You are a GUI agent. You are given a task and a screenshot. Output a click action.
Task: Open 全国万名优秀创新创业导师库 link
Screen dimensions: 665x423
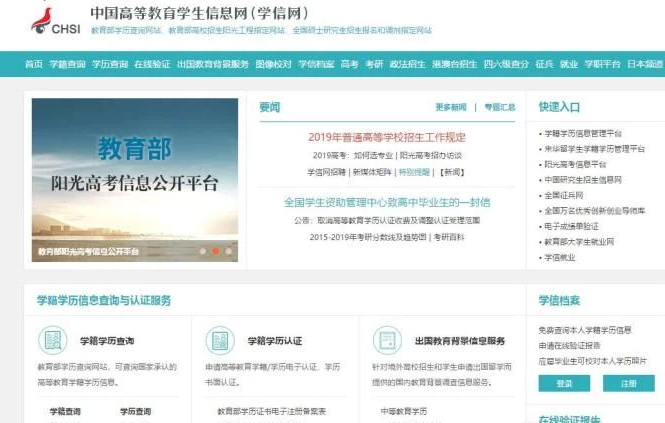click(595, 211)
